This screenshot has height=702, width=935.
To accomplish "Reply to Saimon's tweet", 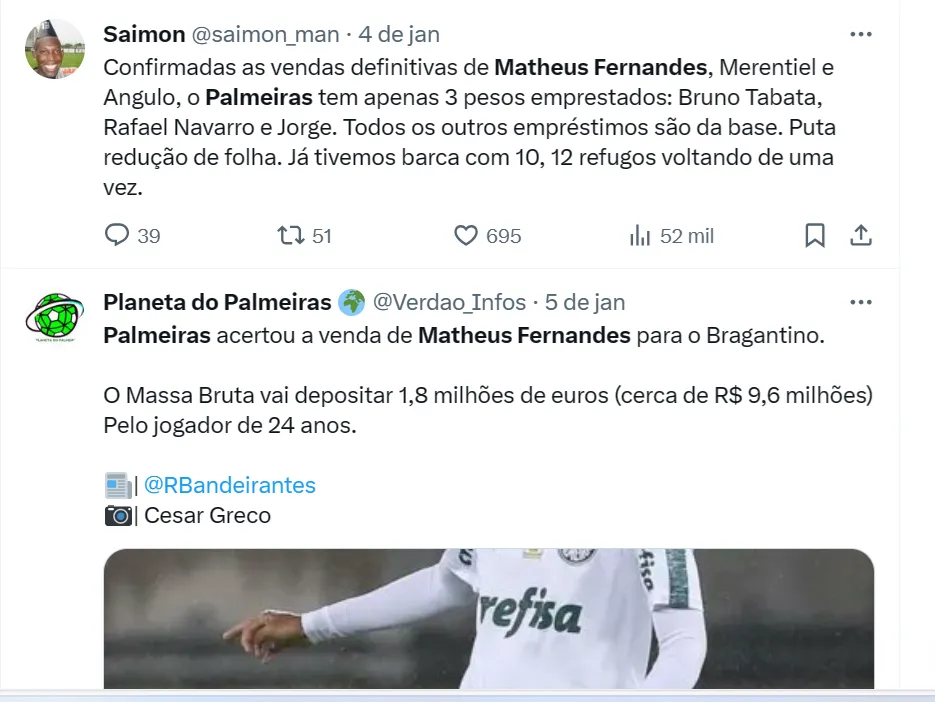I will pos(118,236).
